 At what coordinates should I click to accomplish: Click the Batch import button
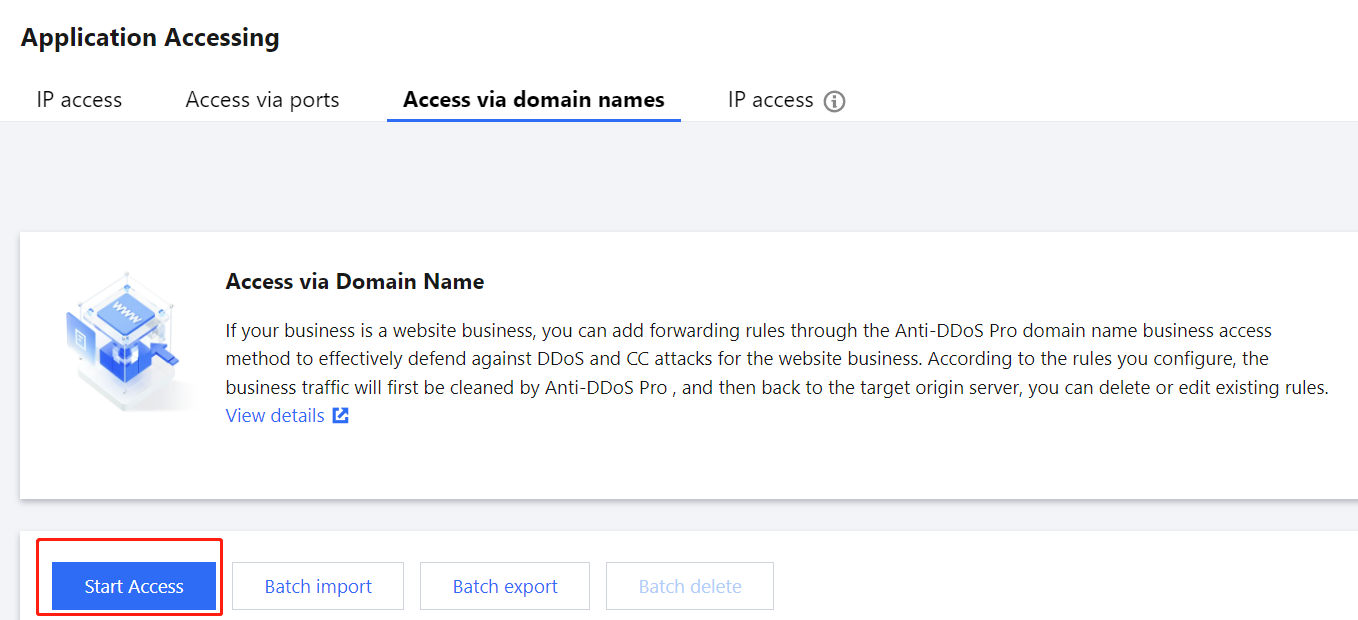(318, 586)
